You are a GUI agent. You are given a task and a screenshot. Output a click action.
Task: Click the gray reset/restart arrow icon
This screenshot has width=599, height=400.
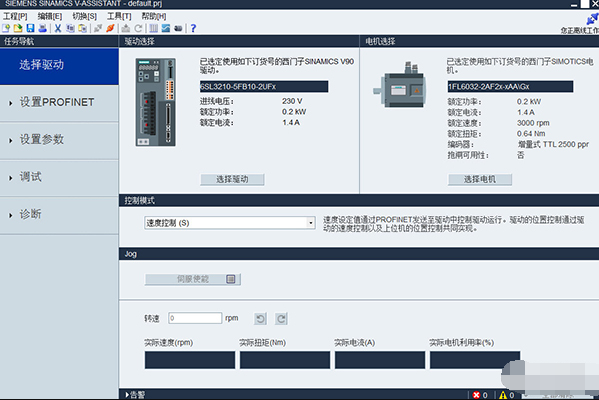coord(138,28)
